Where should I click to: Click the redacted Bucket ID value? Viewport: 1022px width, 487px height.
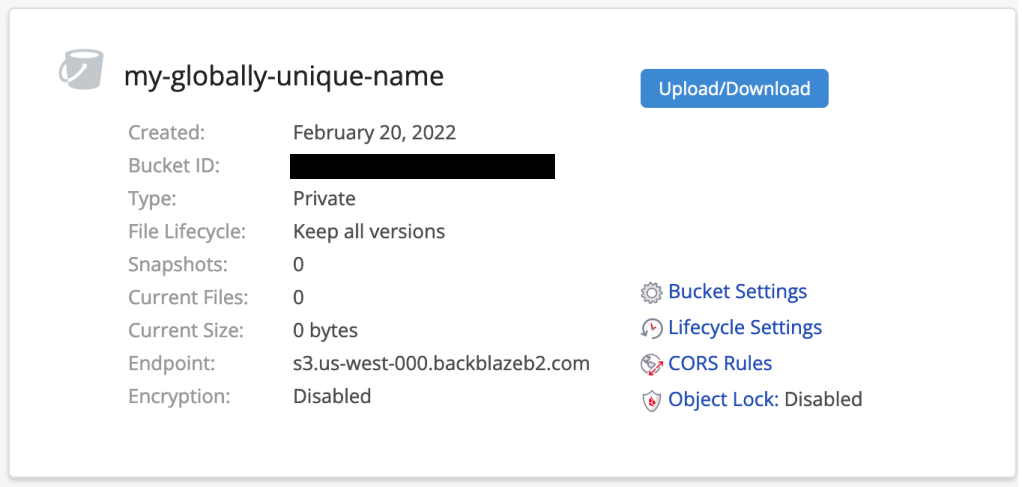pos(422,166)
